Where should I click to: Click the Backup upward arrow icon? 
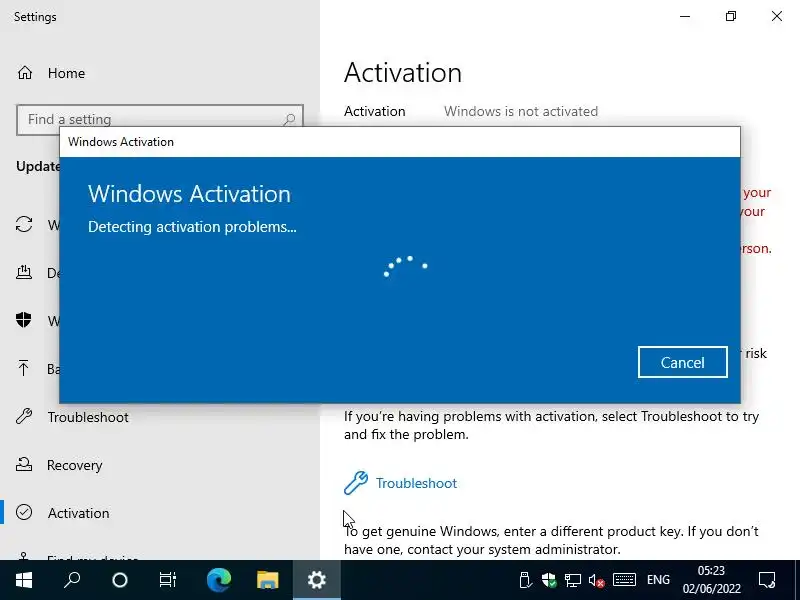(23, 368)
